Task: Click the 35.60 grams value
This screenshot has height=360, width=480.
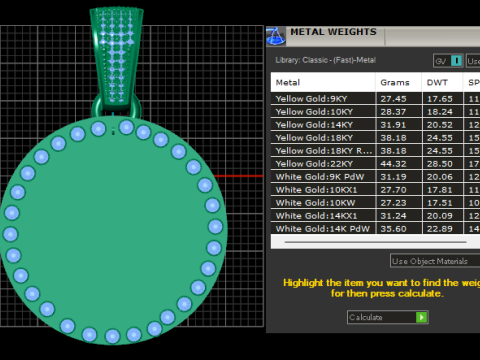Action: coord(393,229)
